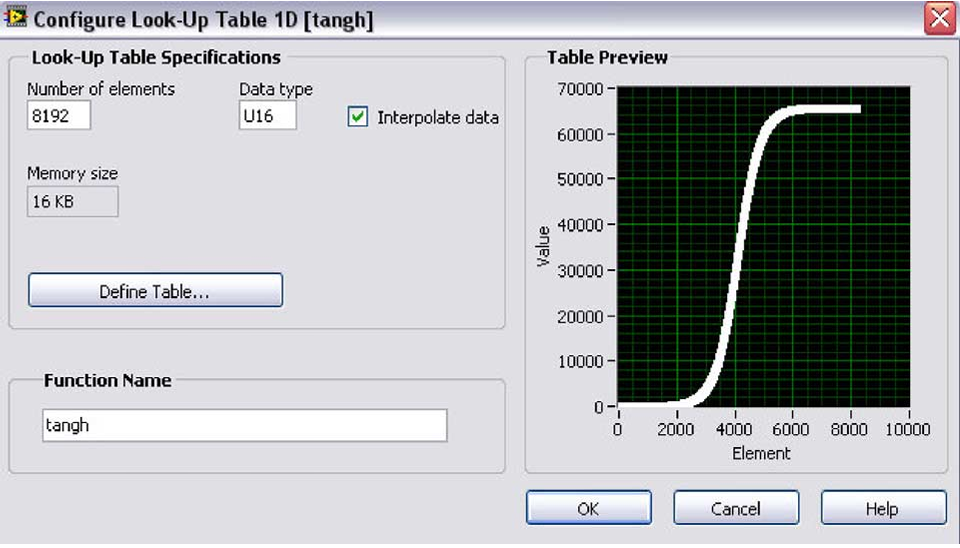Disable the Interpolate data checkbox

(358, 116)
